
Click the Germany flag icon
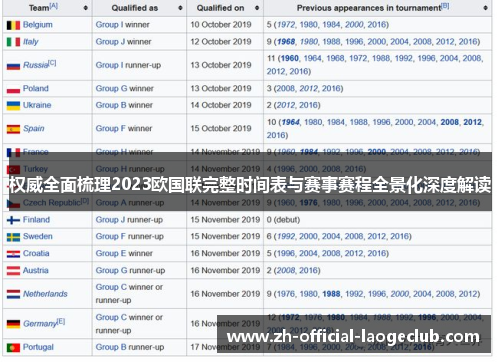13,324
